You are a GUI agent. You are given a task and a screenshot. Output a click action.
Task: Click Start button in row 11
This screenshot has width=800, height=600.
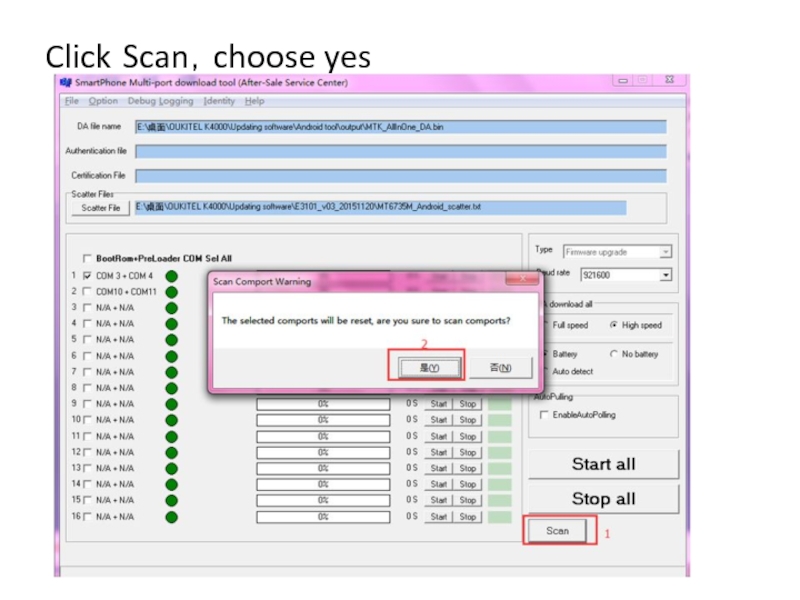[438, 437]
